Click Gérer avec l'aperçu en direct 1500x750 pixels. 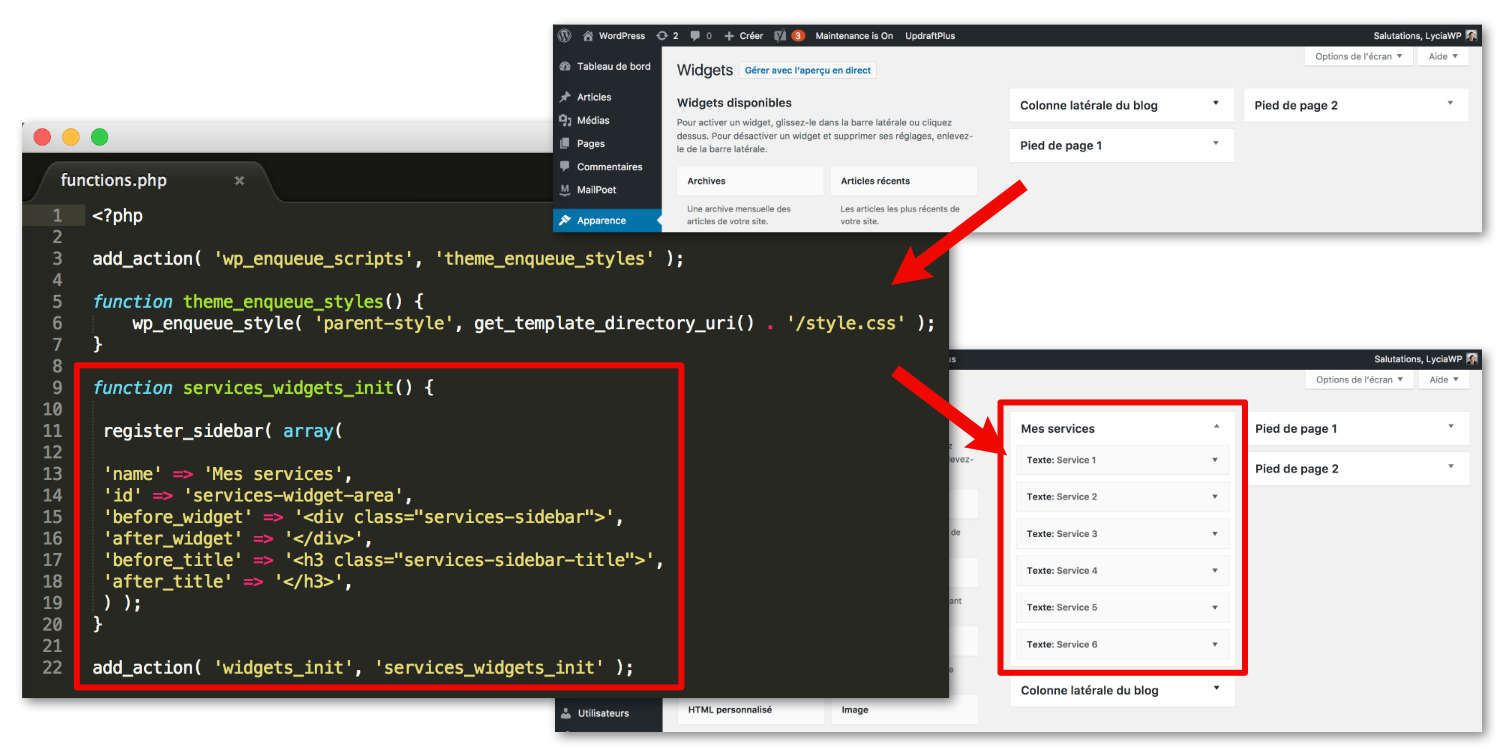pyautogui.click(x=807, y=71)
